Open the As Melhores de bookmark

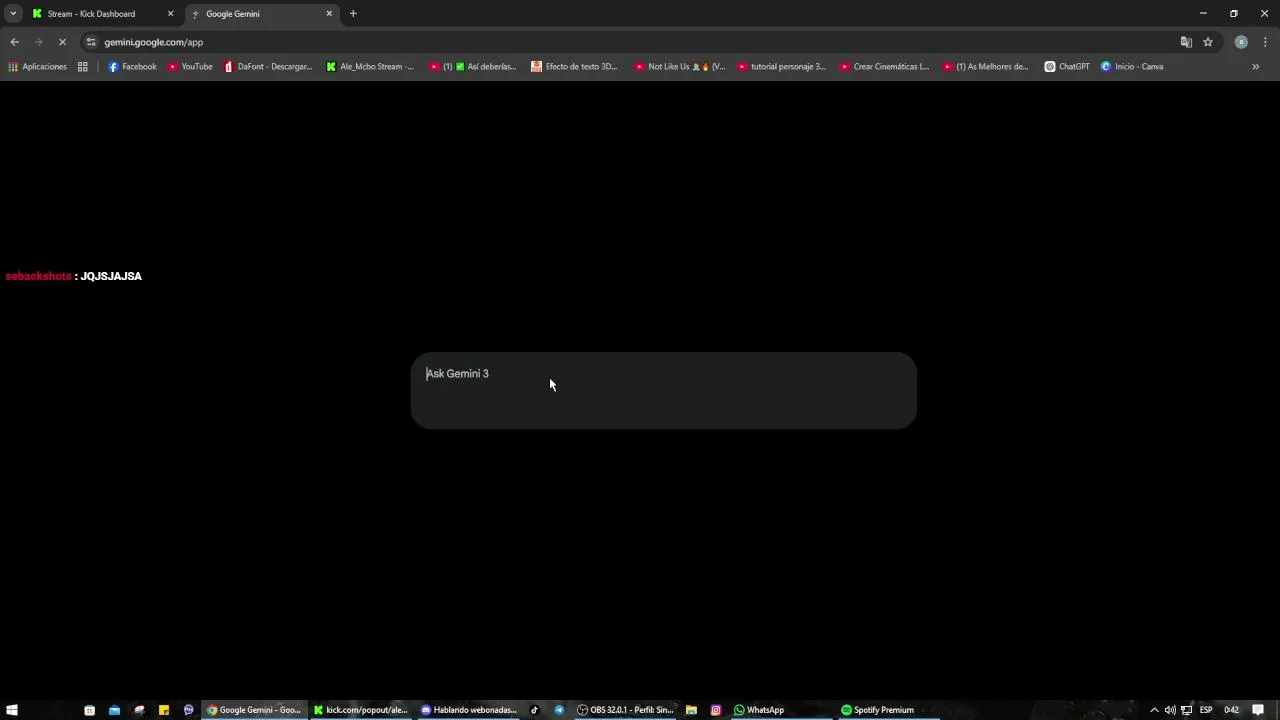[x=986, y=67]
